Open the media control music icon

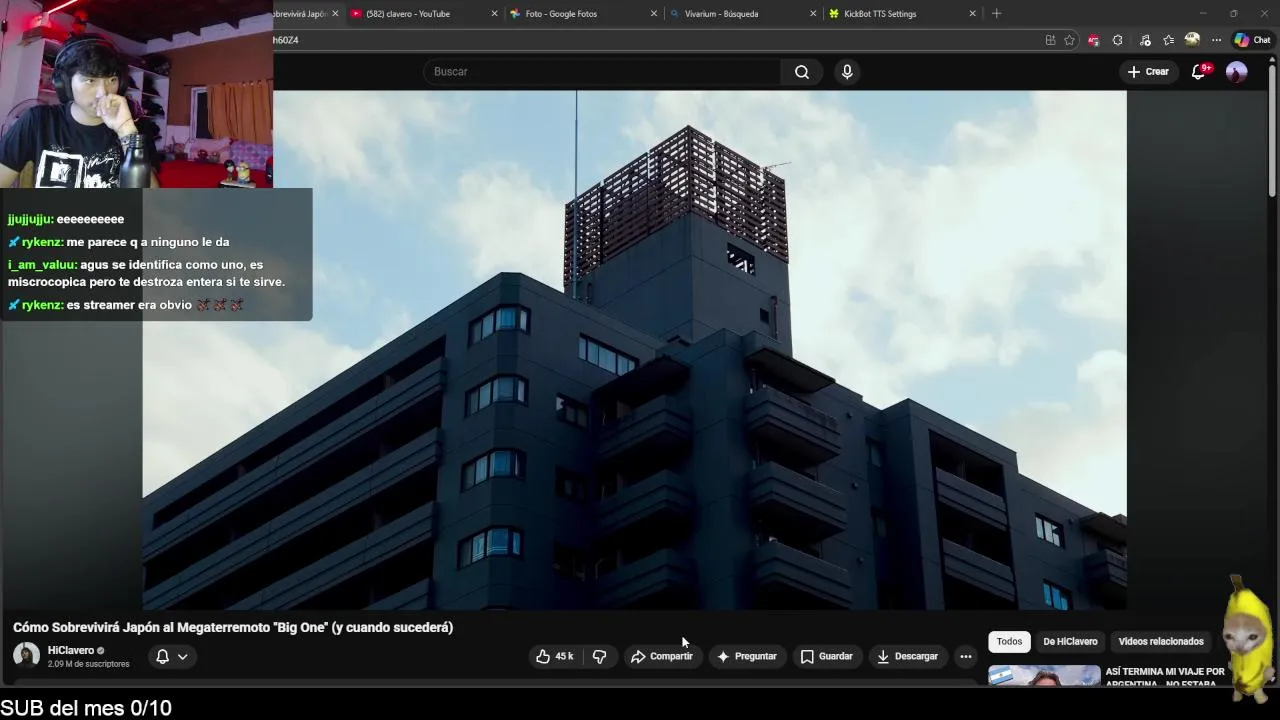(x=1145, y=40)
